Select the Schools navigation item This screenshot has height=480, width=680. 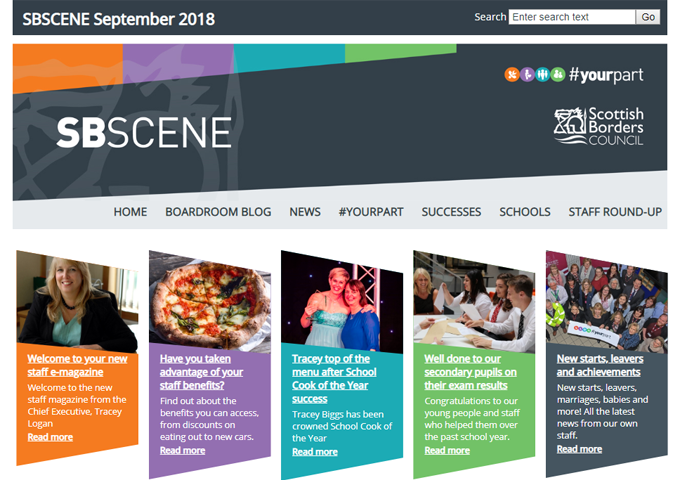coord(525,212)
